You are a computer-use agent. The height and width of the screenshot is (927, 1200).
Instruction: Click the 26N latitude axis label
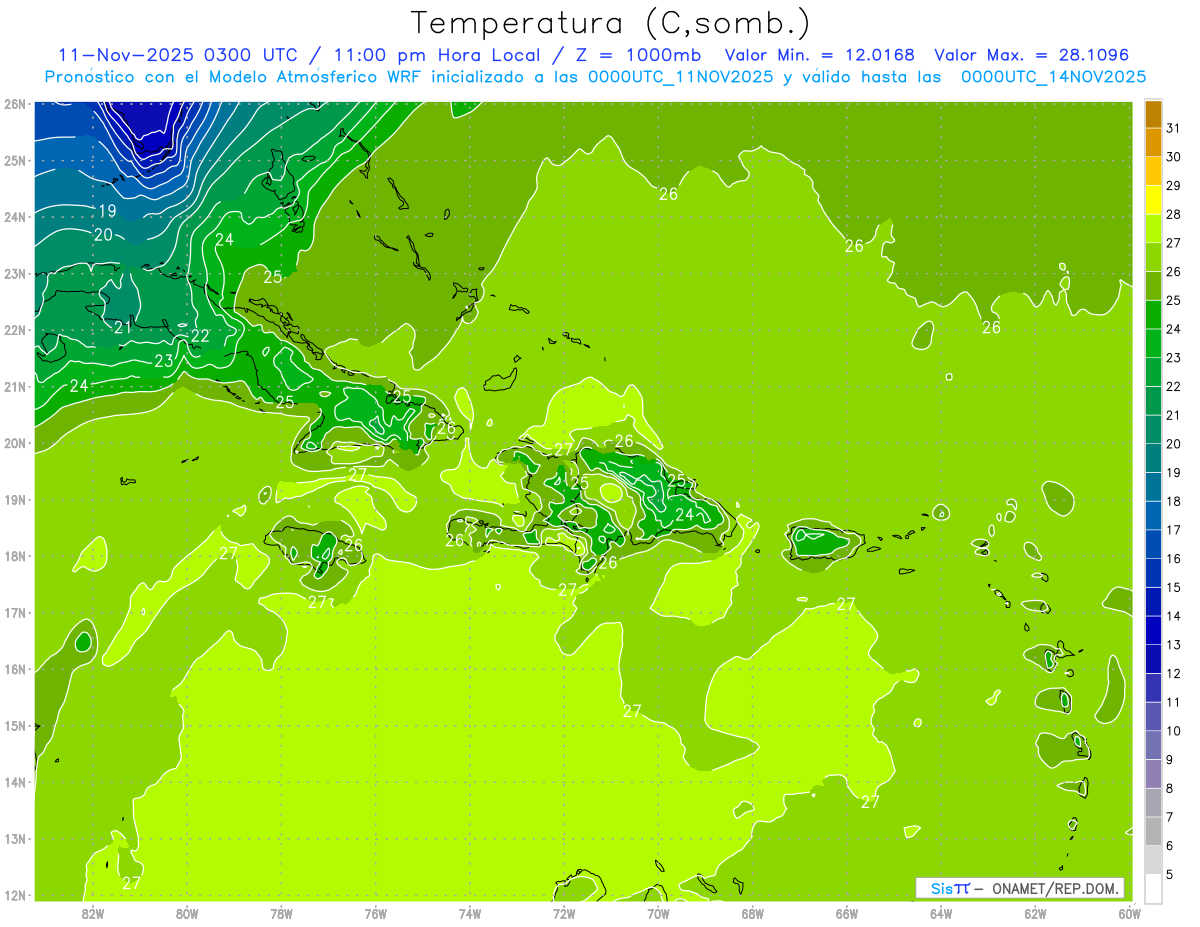pos(14,104)
